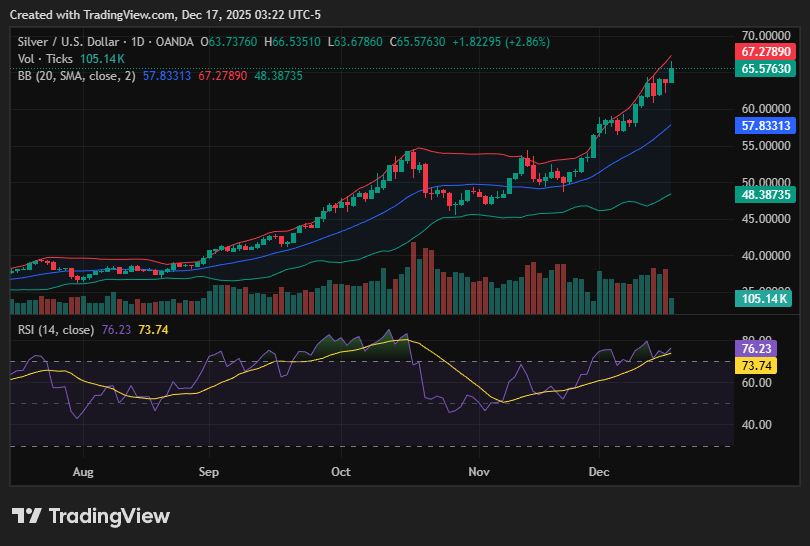This screenshot has height=546, width=810.
Task: Click the Oct label on the time axis
Action: pos(341,470)
